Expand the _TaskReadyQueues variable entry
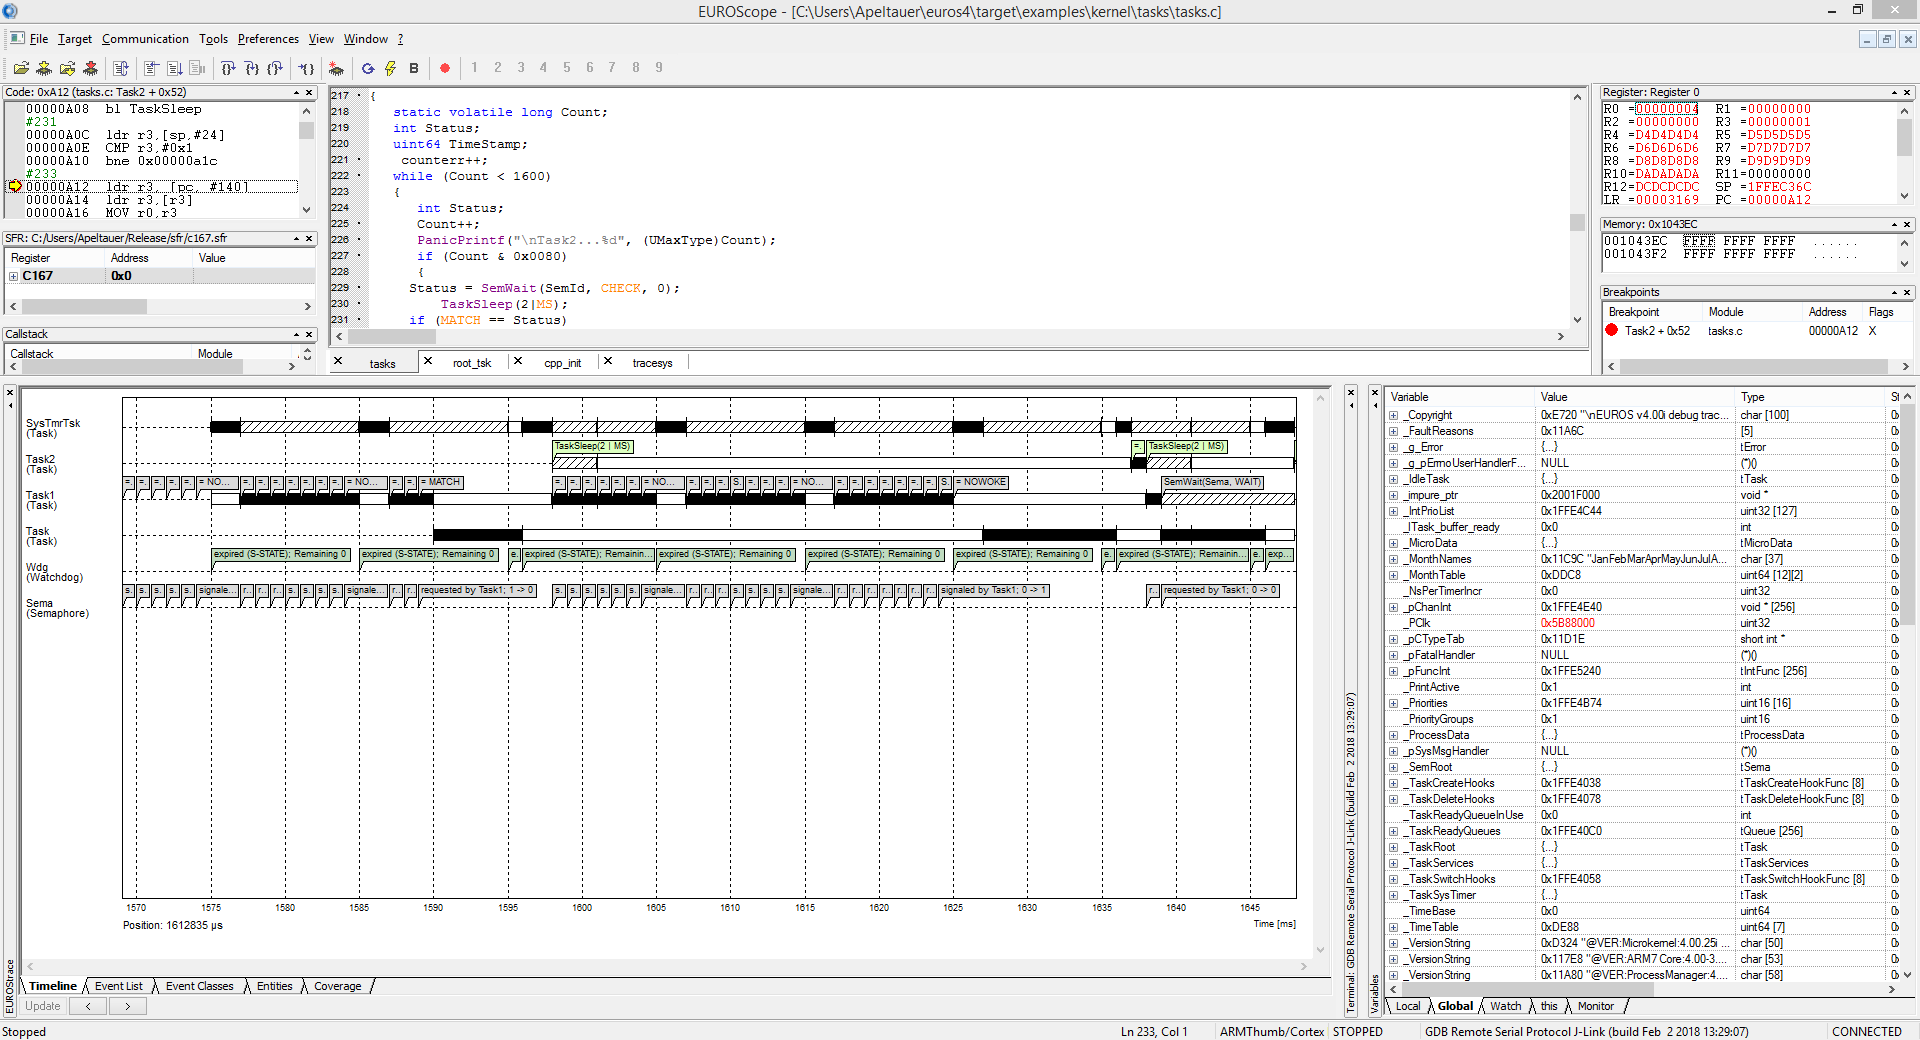The image size is (1920, 1040). (x=1393, y=831)
